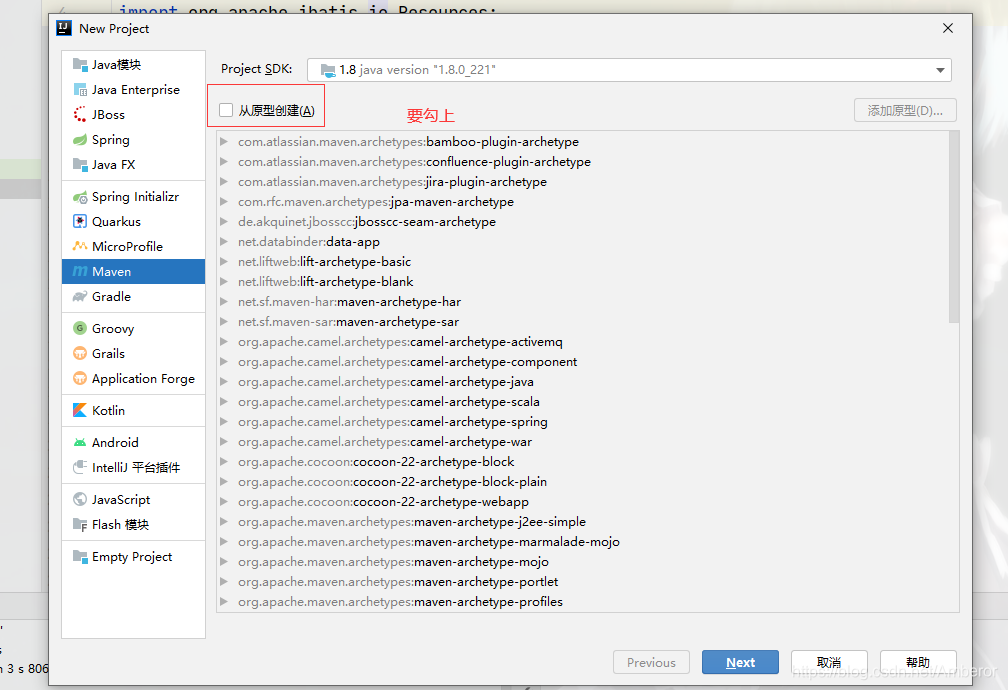This screenshot has width=1008, height=690.
Task: Expand jpa-maven-archetype node
Action: click(x=224, y=201)
